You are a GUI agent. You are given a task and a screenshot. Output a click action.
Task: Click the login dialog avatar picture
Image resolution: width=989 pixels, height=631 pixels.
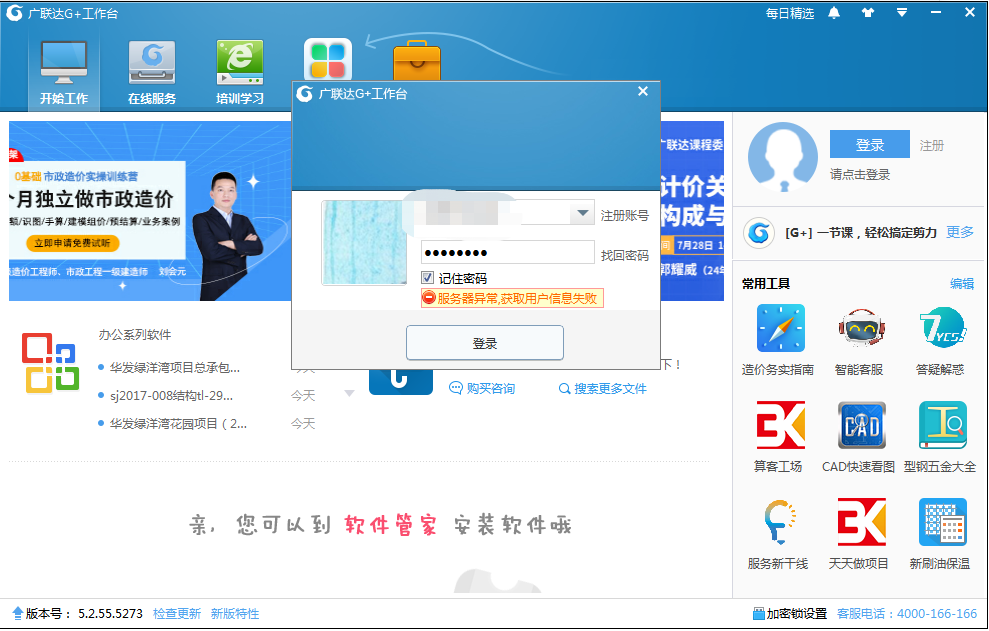[364, 243]
